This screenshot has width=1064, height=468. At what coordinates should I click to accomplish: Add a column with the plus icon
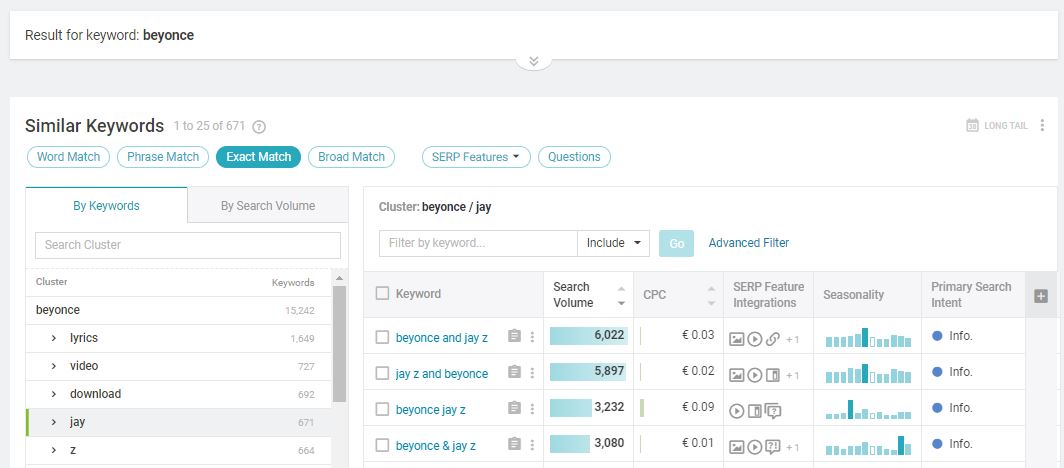[x=1041, y=296]
